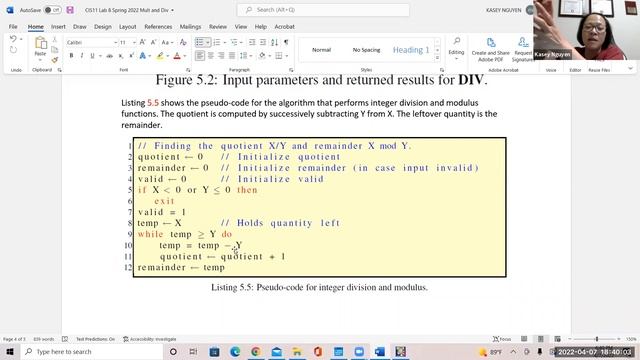The height and width of the screenshot is (360, 640).
Task: Expand the Styles gallery more arrow
Action: pyautogui.click(x=438, y=58)
